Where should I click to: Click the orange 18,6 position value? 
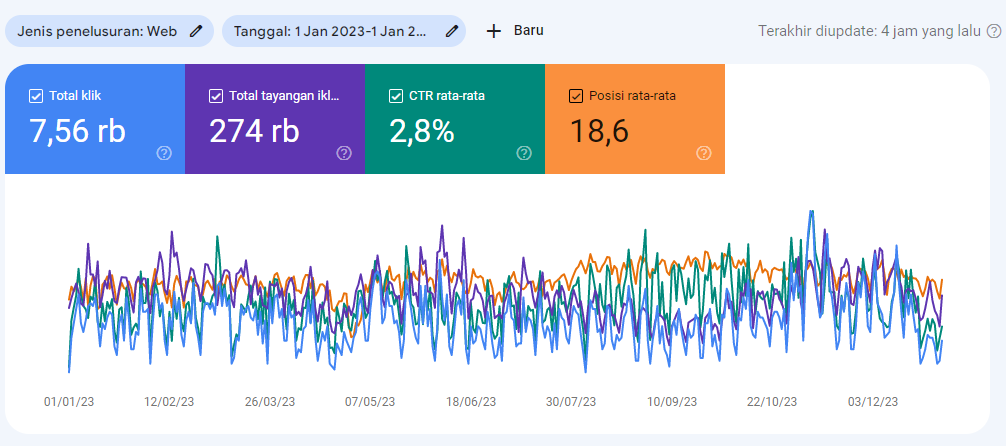coord(599,131)
